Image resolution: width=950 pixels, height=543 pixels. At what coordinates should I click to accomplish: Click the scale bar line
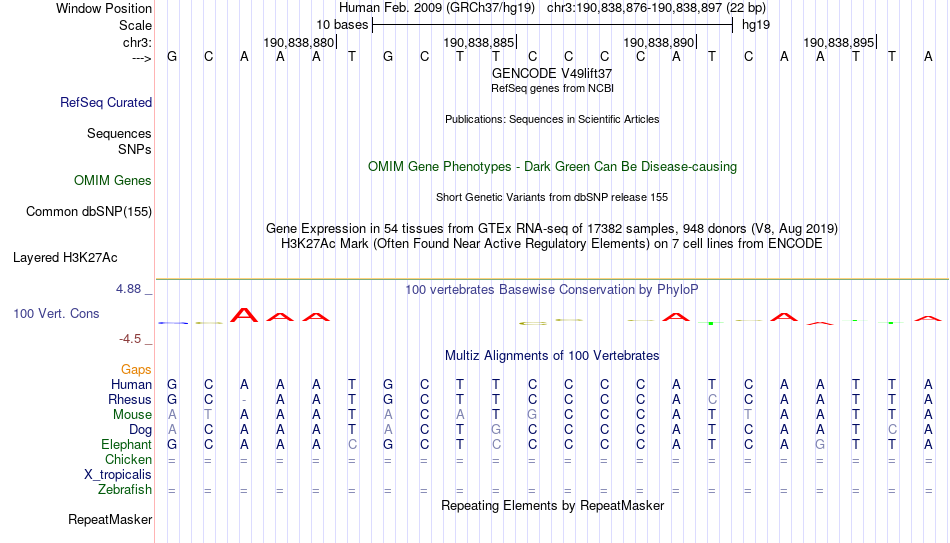point(553,25)
